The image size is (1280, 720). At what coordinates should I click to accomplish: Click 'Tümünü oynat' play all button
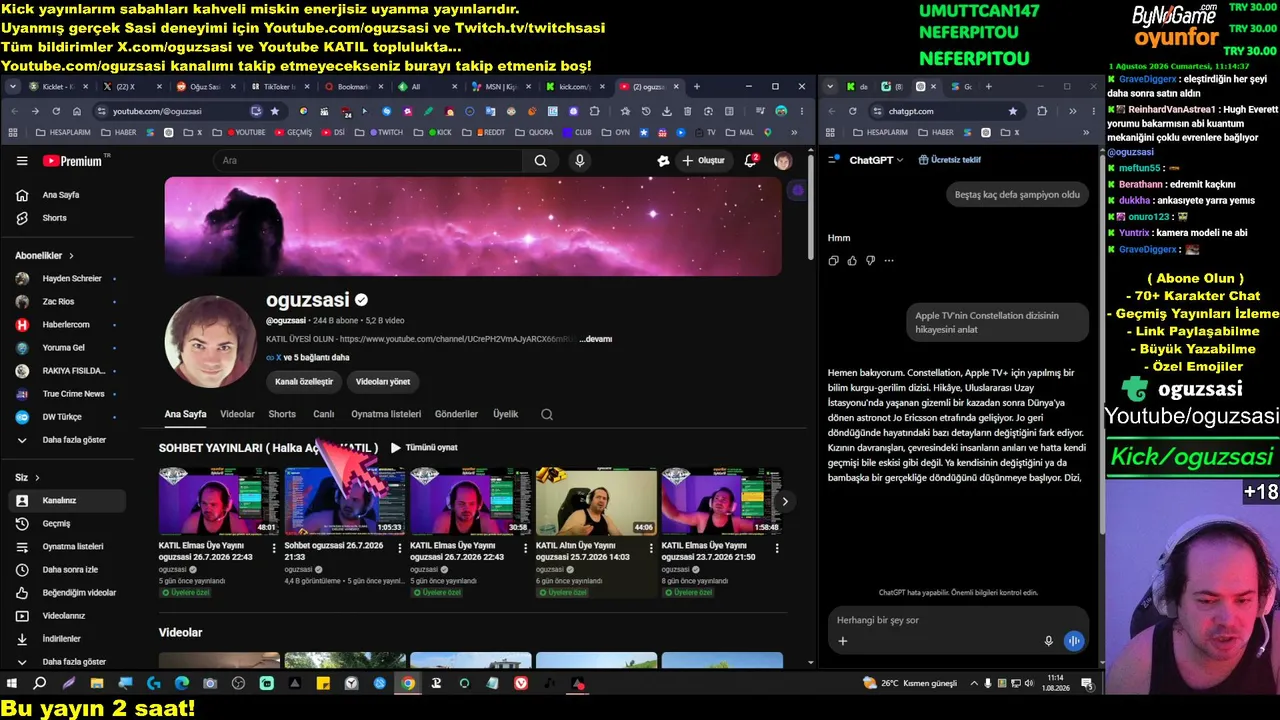(x=424, y=448)
